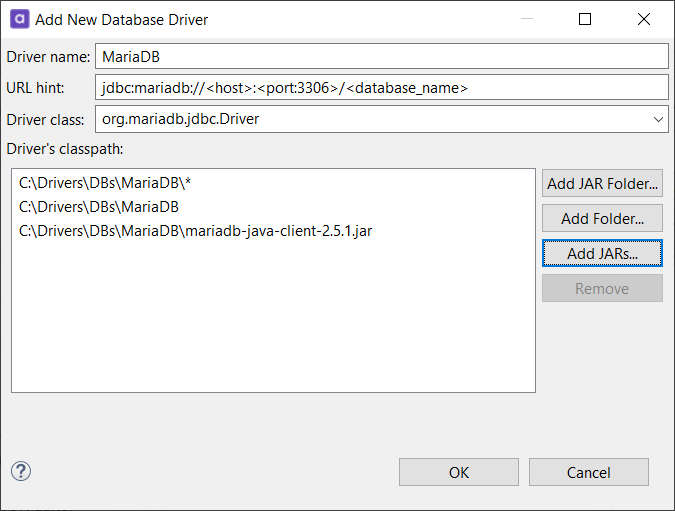The width and height of the screenshot is (675, 511).
Task: Click into the URL hint text field
Action: (x=380, y=88)
